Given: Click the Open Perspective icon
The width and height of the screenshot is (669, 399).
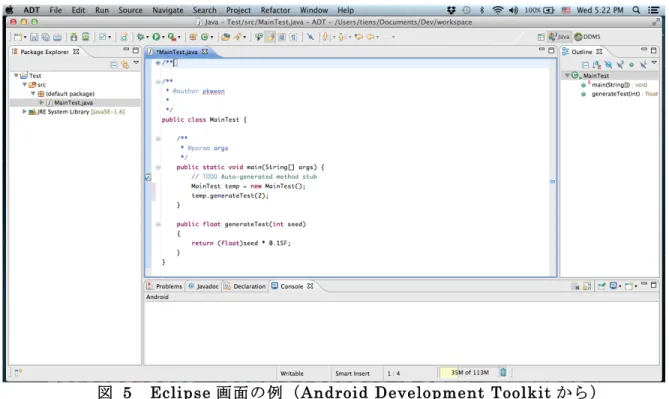Looking at the screenshot, I should click(x=541, y=37).
